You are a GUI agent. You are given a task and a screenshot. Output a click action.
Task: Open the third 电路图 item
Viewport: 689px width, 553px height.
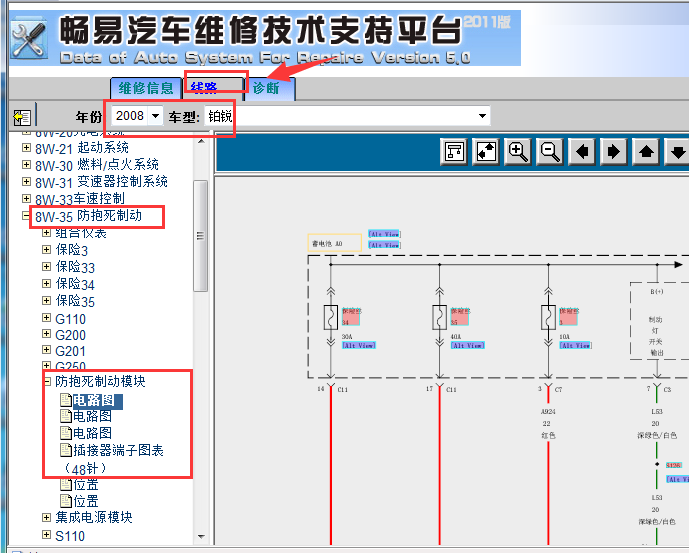pos(92,433)
